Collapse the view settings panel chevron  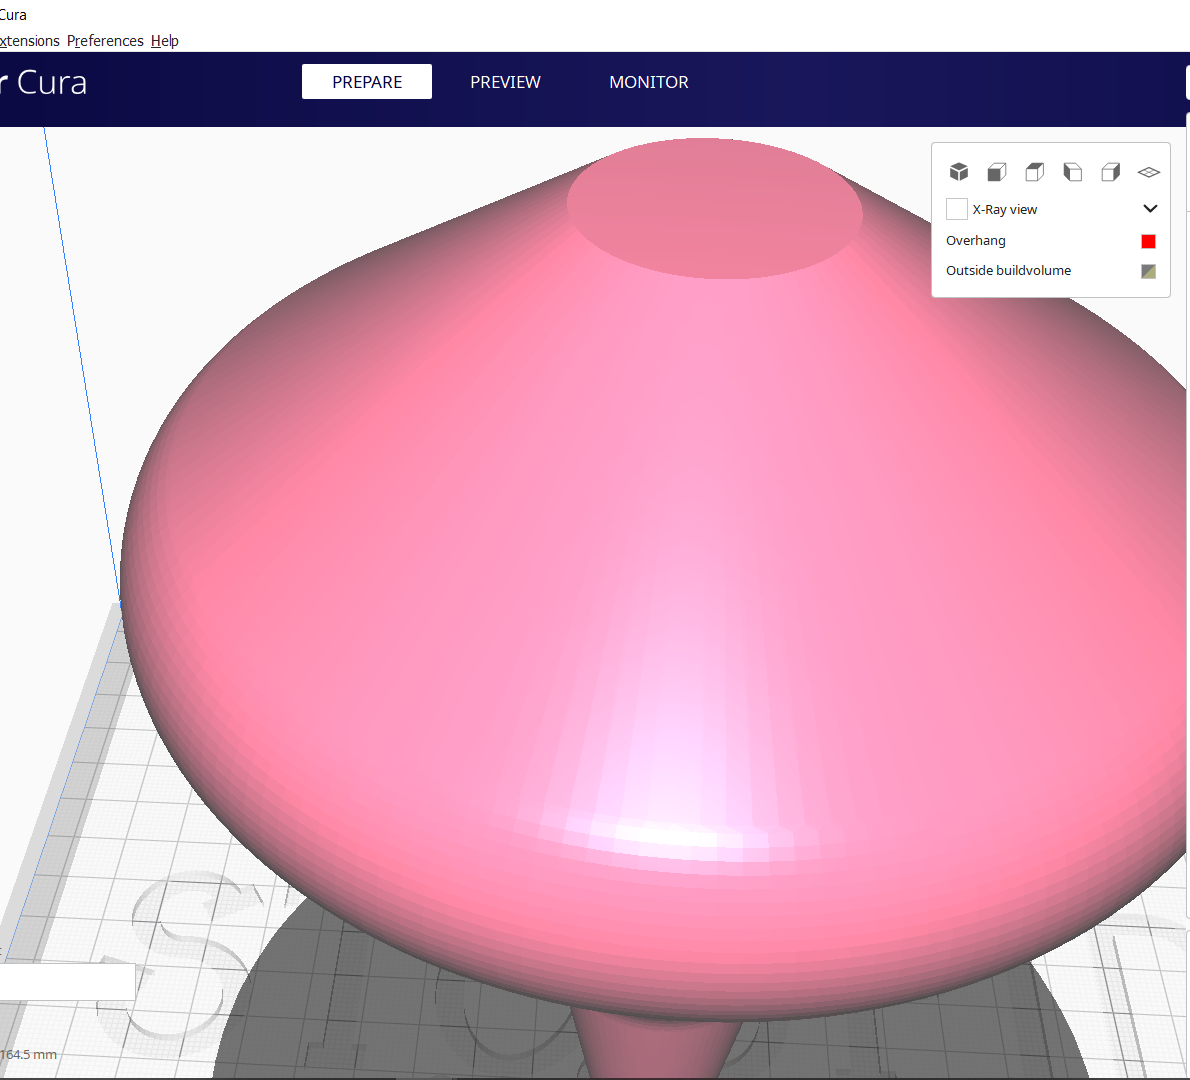click(1149, 208)
